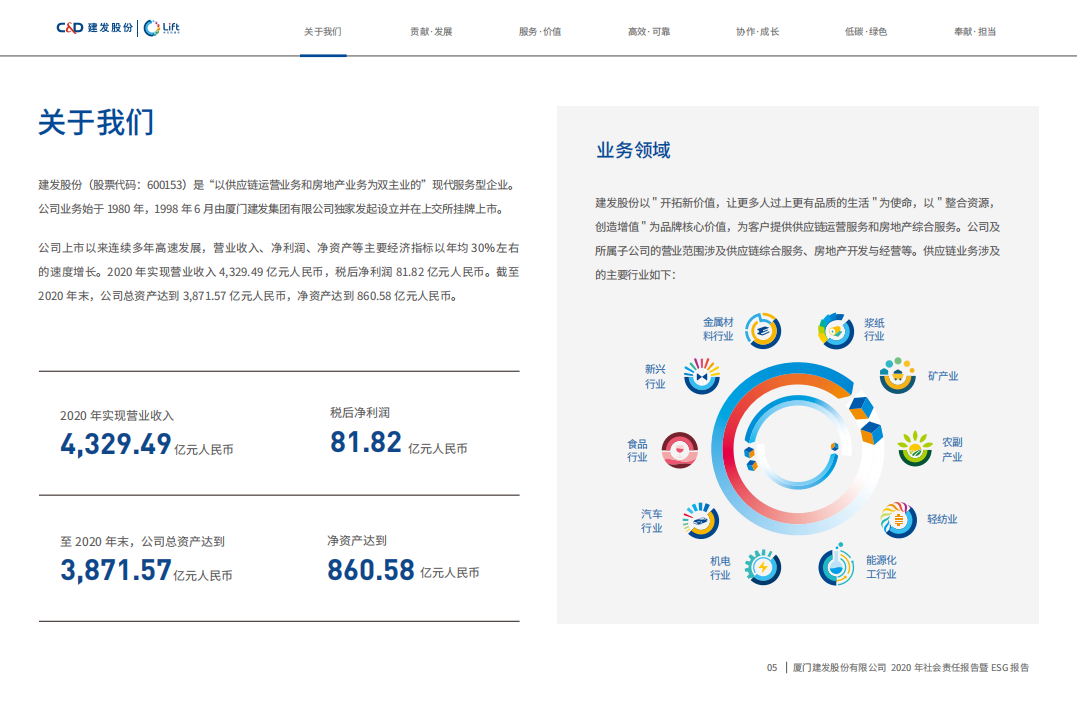Switch to the 服务·价值 tab

point(539,31)
